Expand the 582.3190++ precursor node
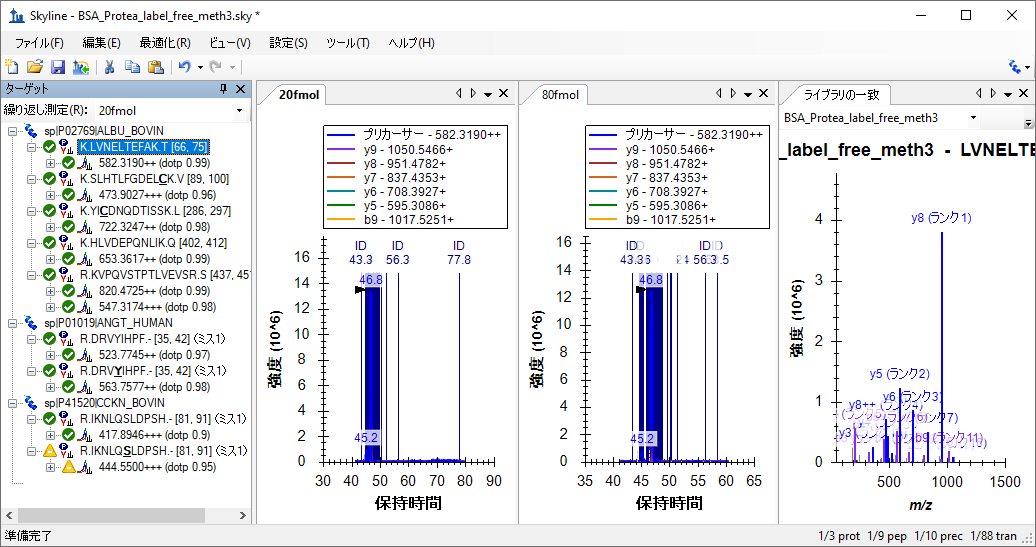1036x547 pixels. (51, 163)
